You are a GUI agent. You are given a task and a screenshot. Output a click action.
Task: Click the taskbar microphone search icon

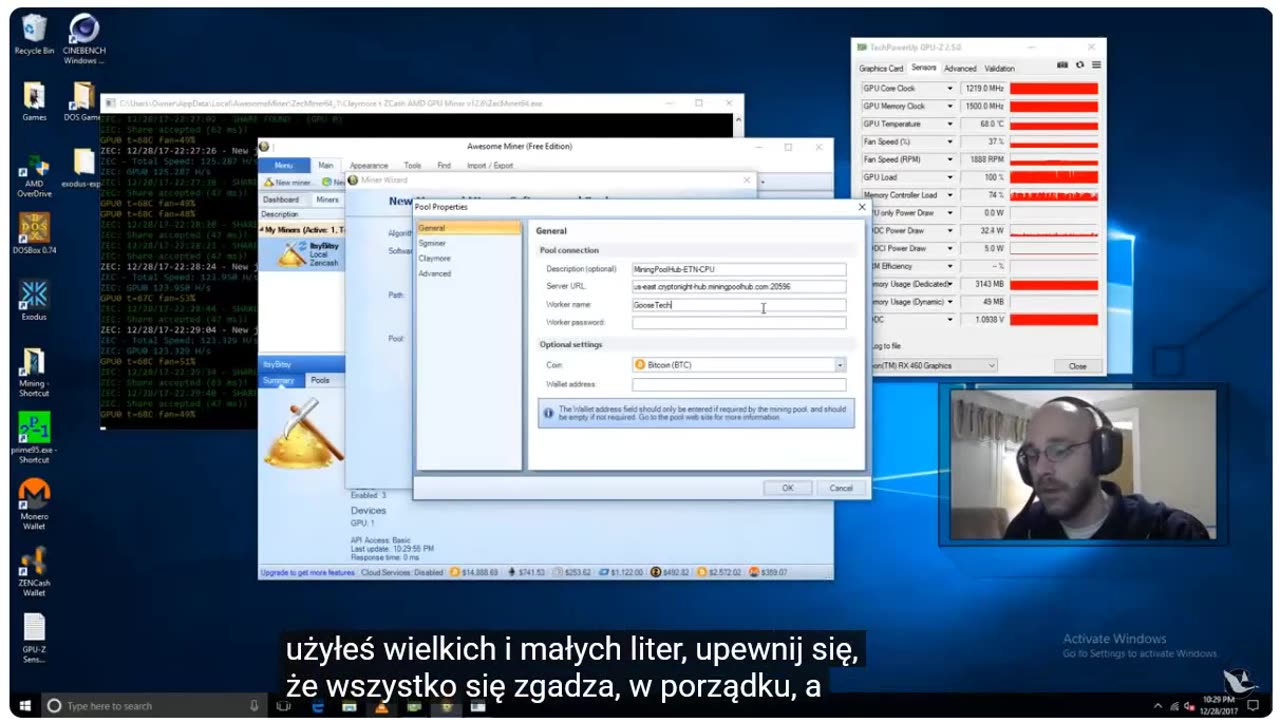[254, 706]
